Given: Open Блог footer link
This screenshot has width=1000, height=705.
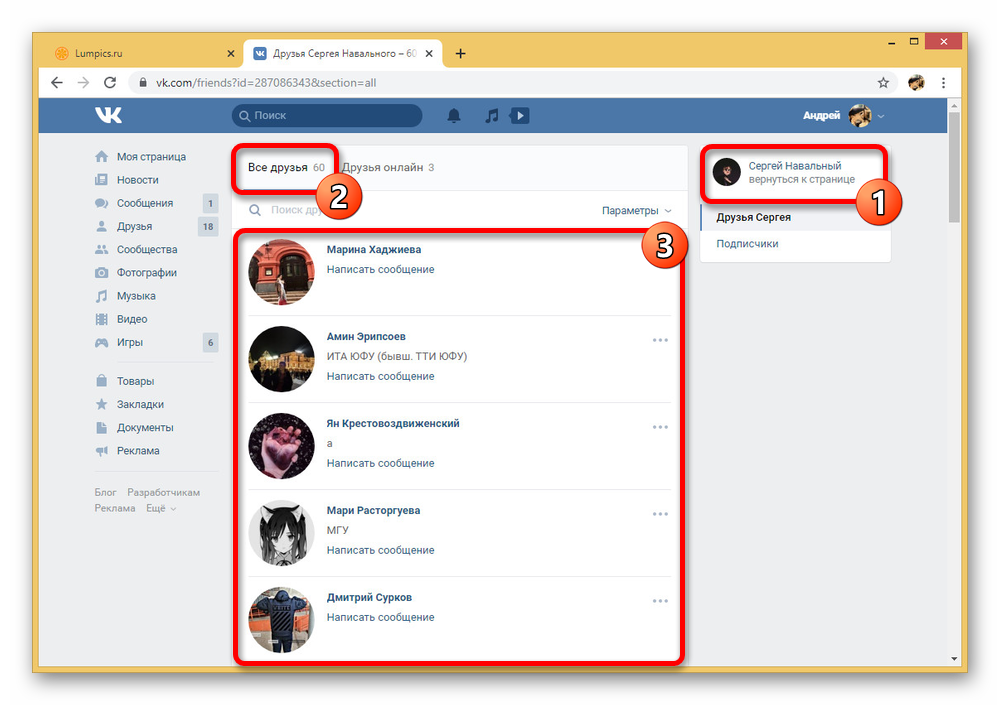Looking at the screenshot, I should coord(105,493).
